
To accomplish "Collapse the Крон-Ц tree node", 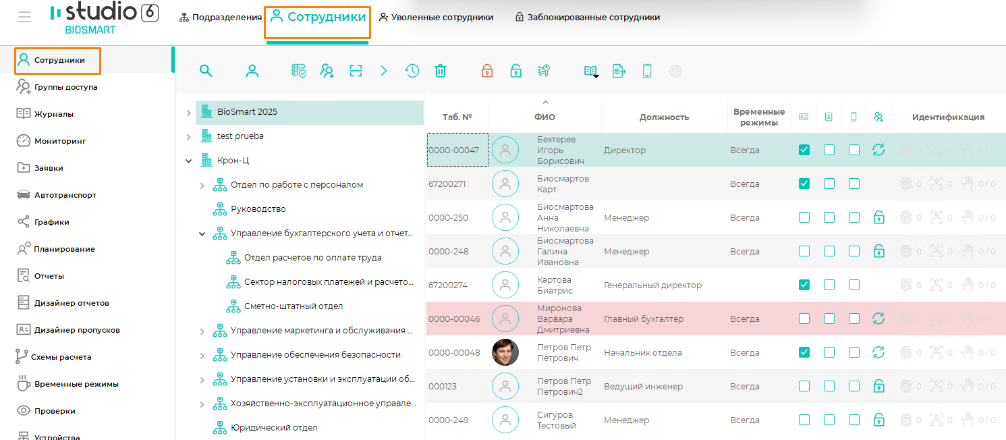I will (x=188, y=160).
